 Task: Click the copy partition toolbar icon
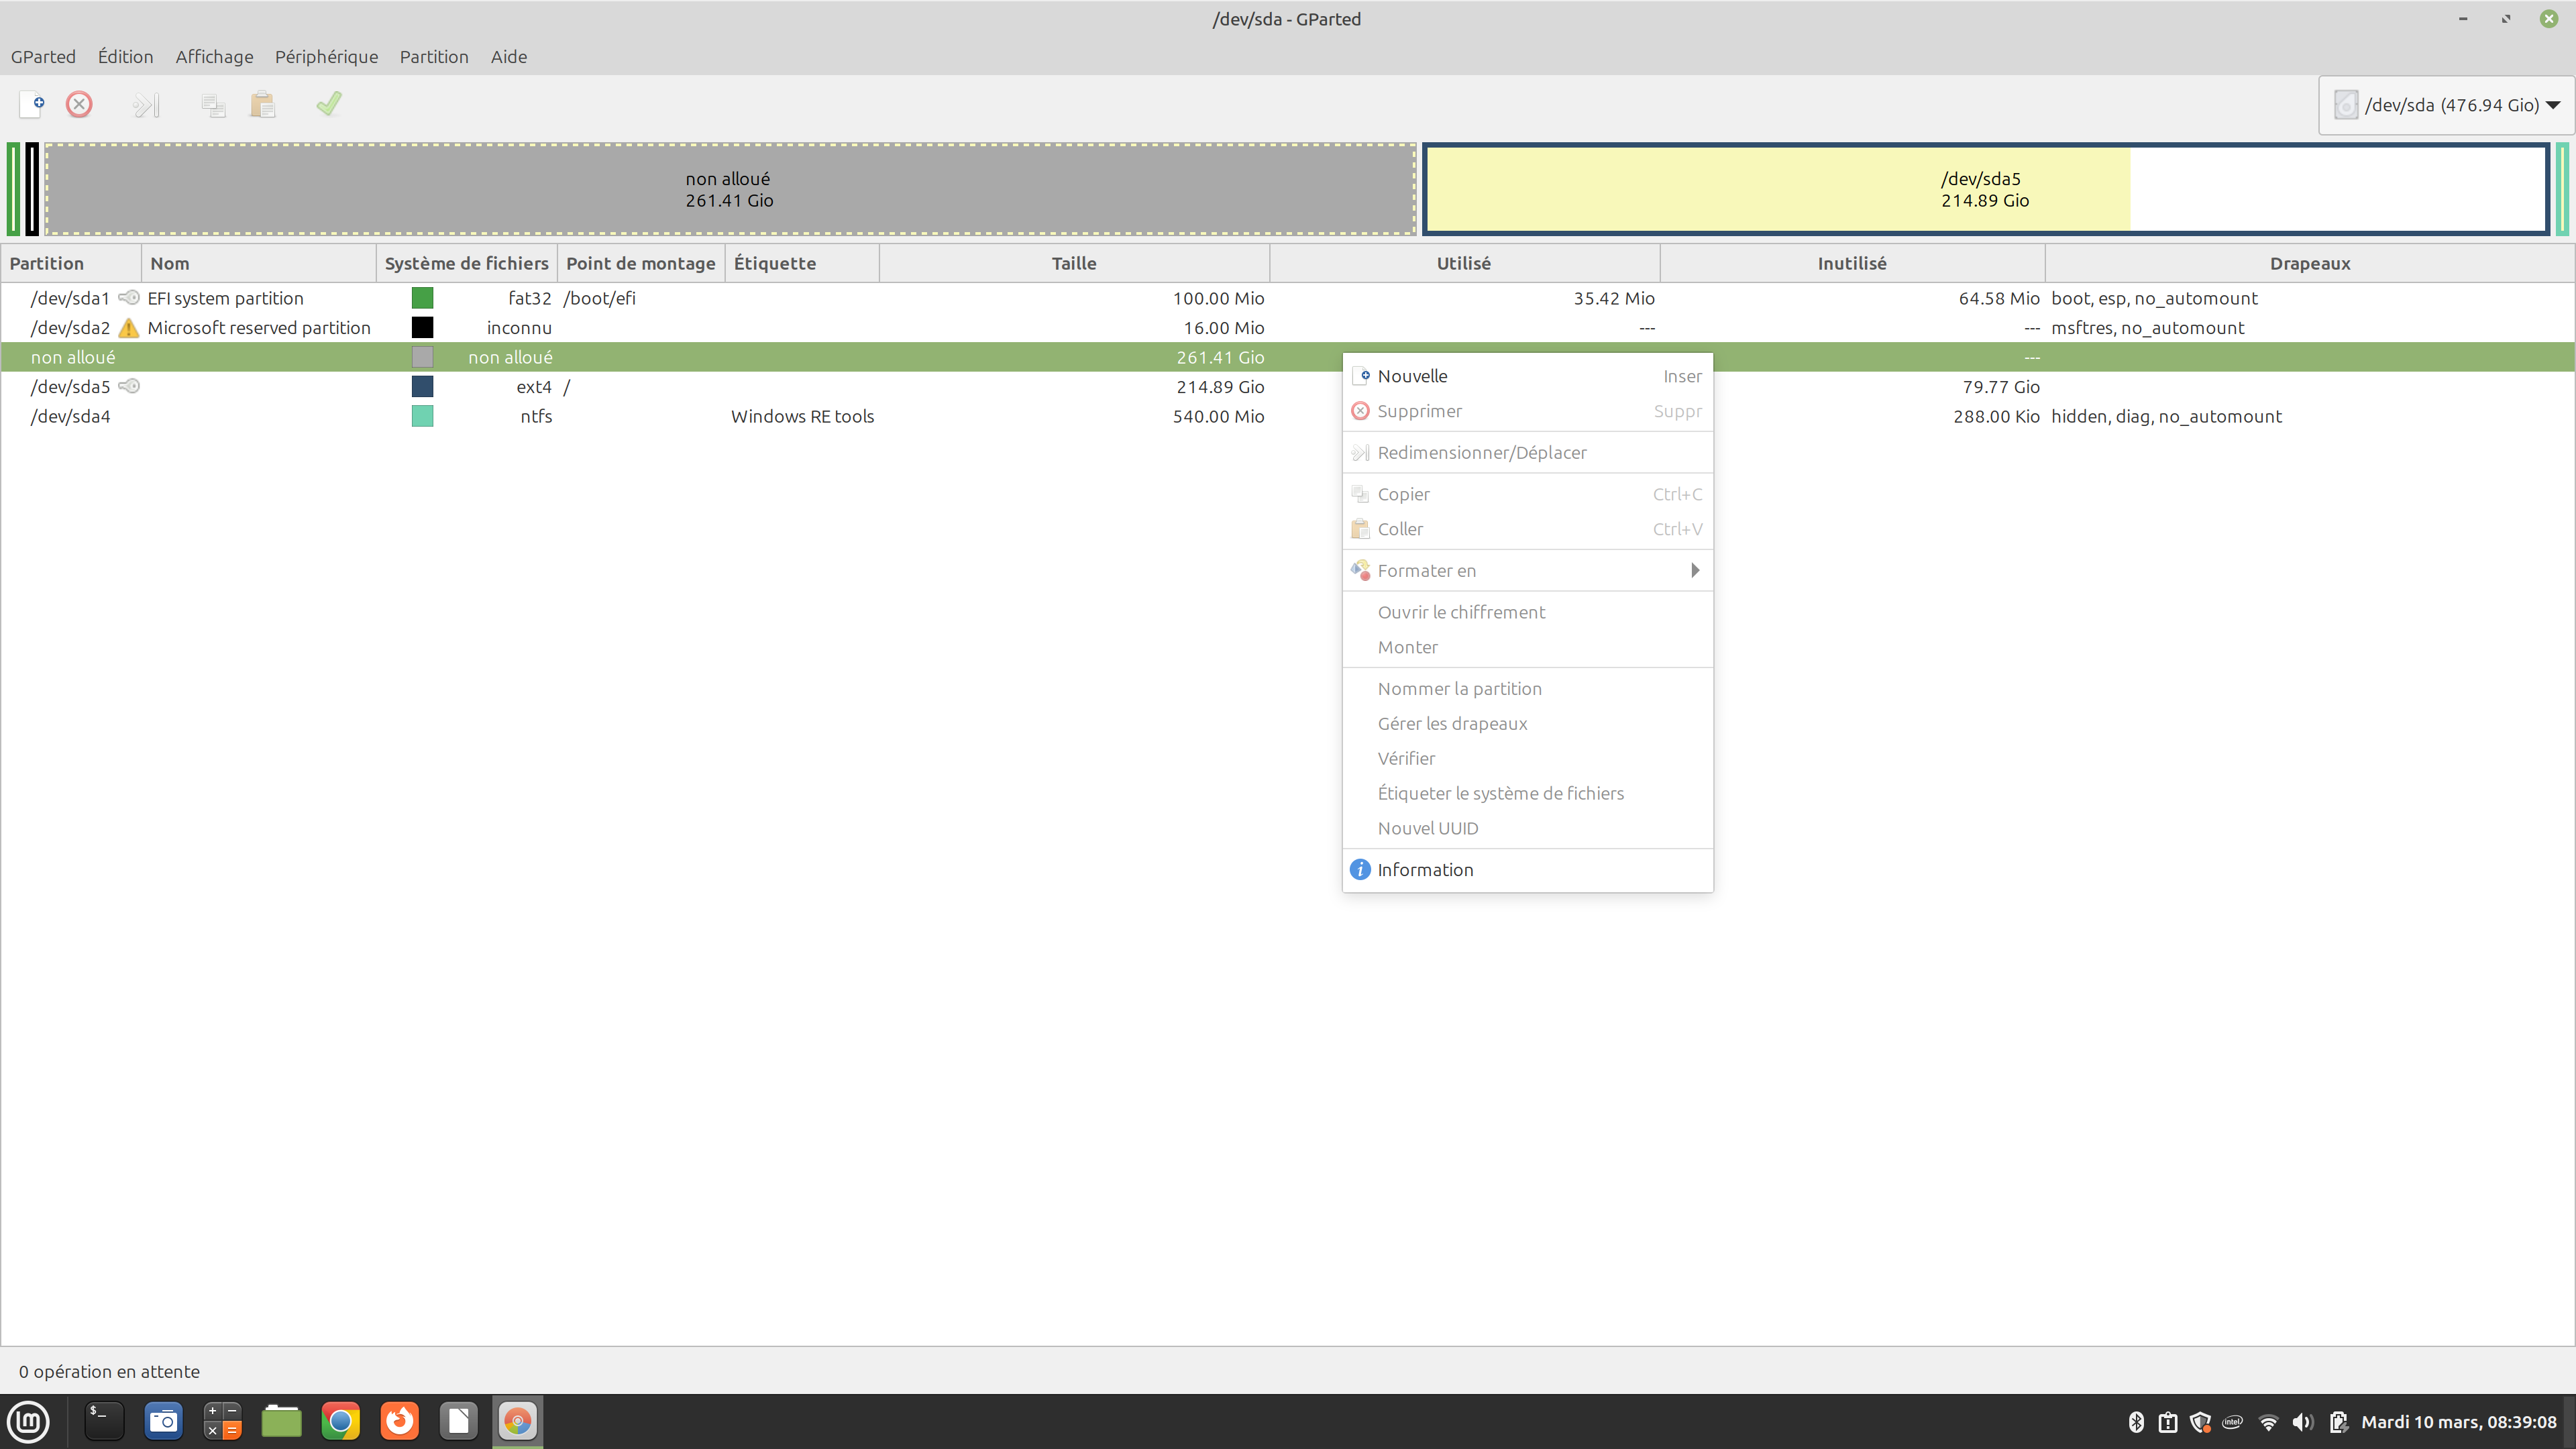(x=213, y=104)
